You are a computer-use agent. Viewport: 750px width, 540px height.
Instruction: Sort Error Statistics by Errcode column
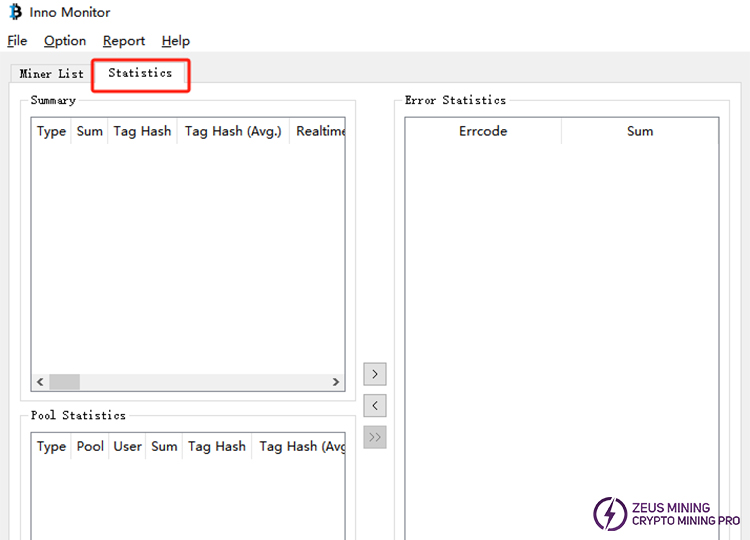click(483, 131)
